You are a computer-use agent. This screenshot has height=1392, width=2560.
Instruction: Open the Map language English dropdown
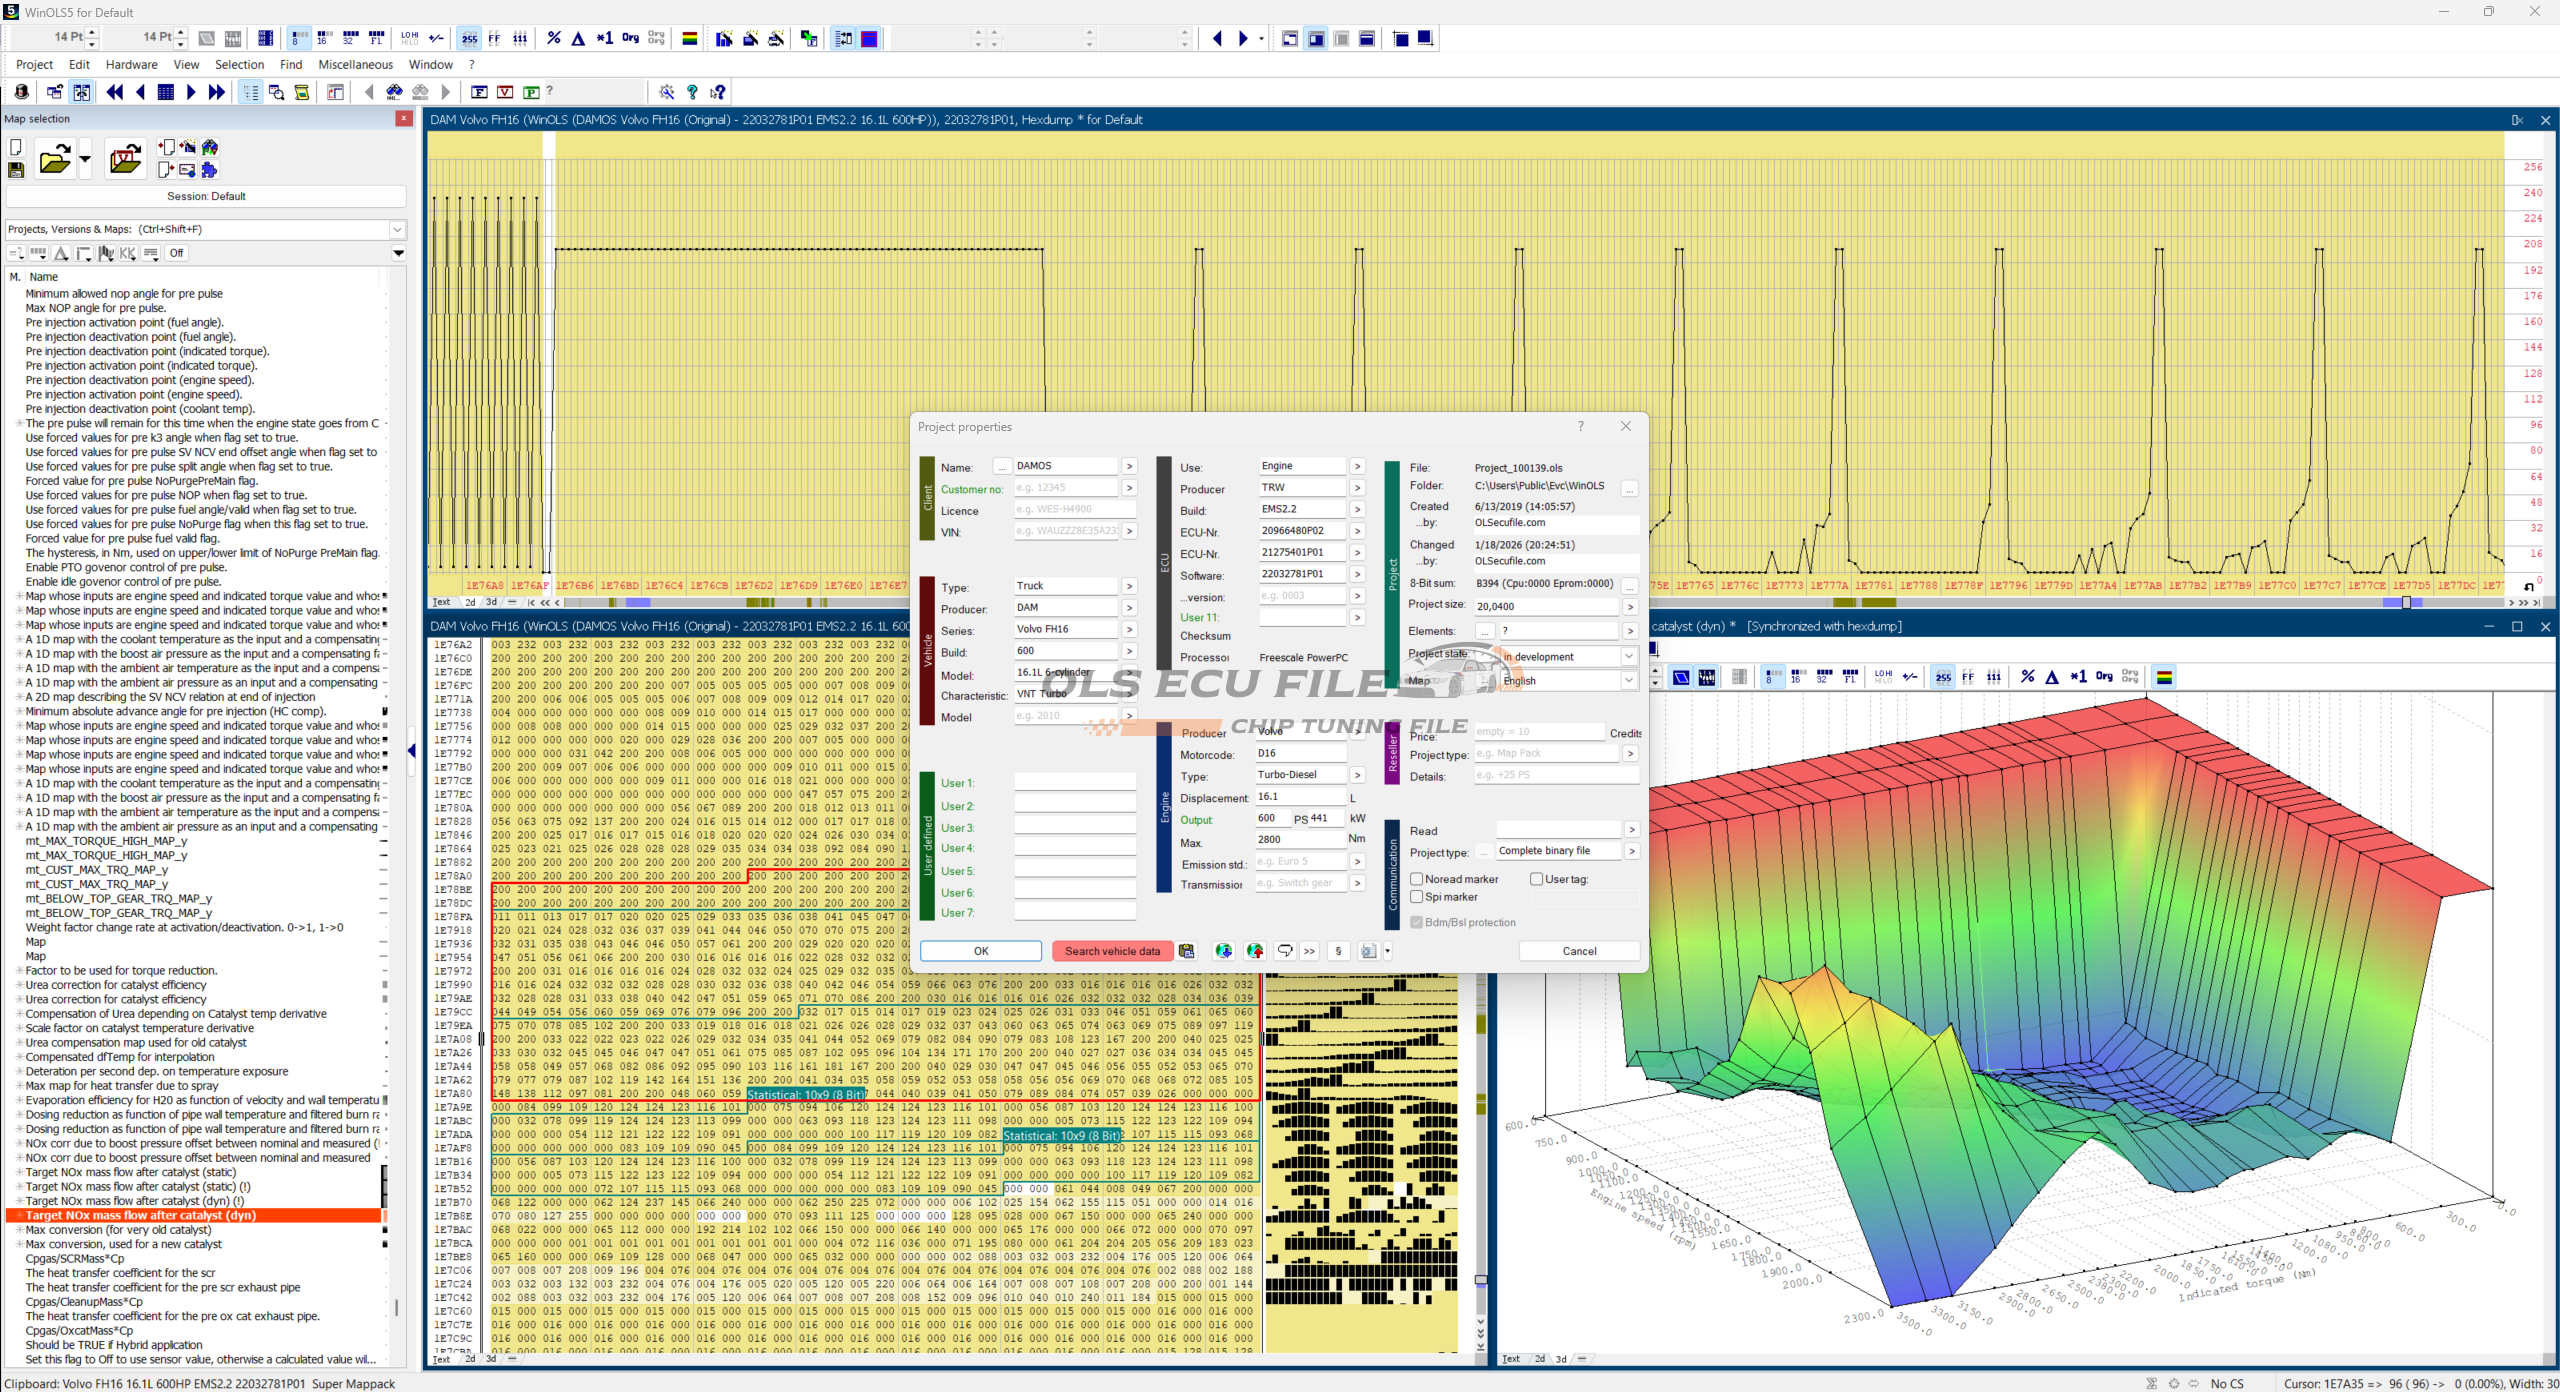(1628, 681)
